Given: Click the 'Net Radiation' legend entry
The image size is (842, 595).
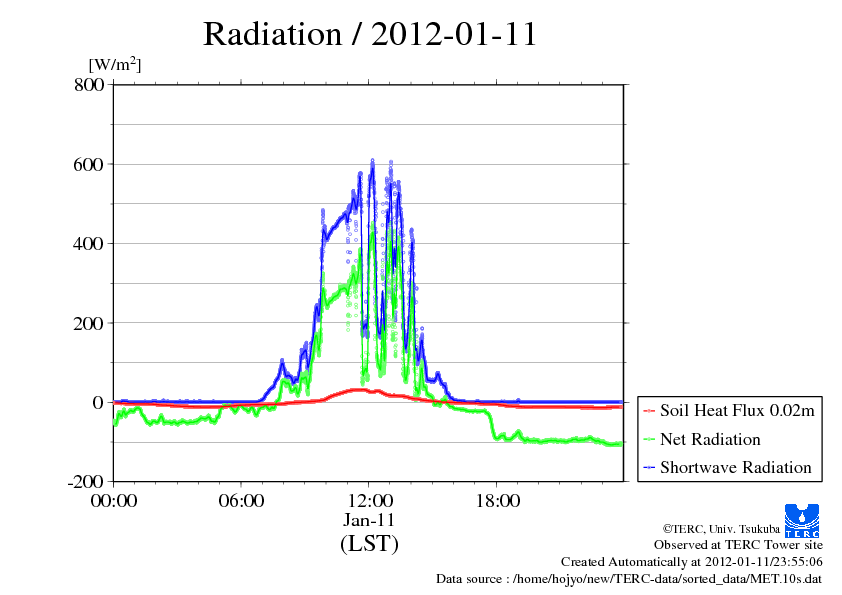Looking at the screenshot, I should coord(710,439).
